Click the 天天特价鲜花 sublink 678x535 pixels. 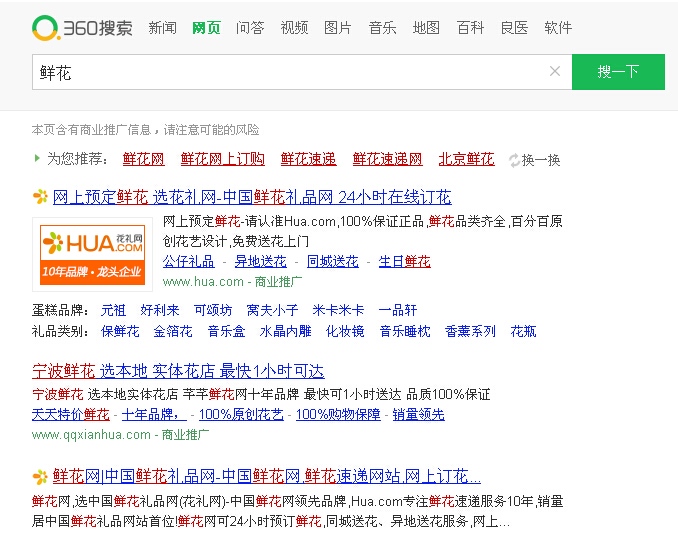click(71, 414)
